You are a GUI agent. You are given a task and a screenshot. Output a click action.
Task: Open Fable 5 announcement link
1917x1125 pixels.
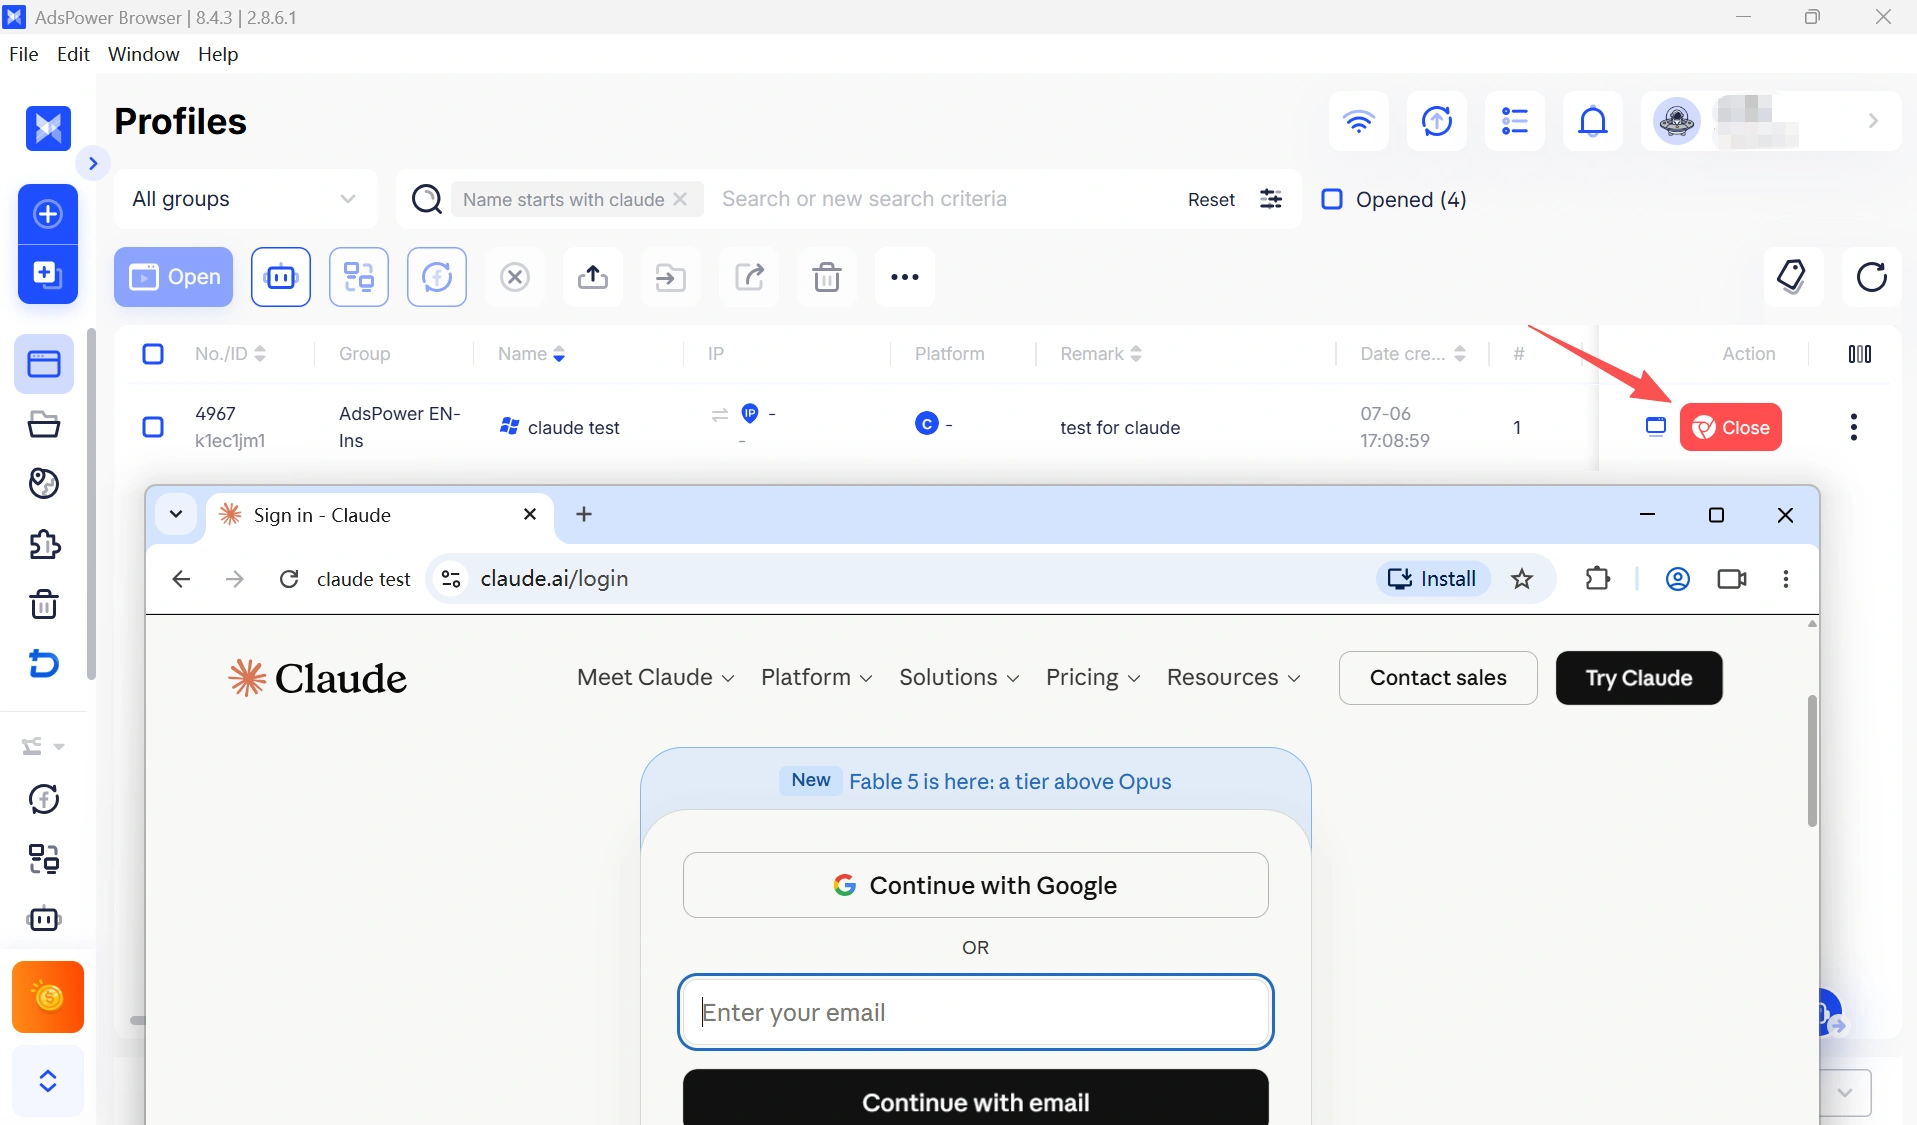[x=1010, y=781]
